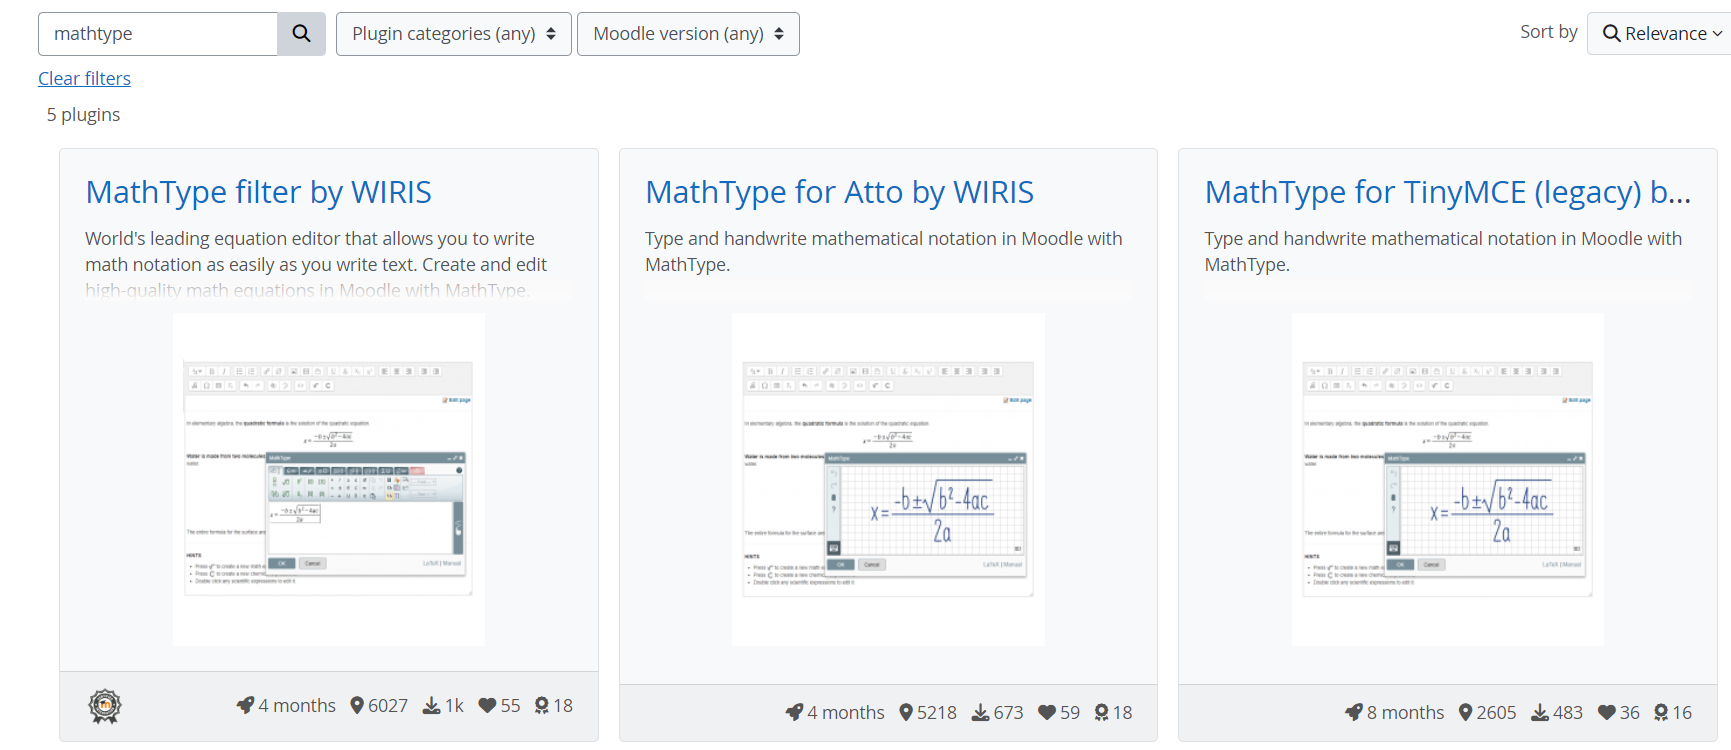Screen dimensions: 1731x750
Task: Click sites pin icon on TinyMCE card
Action: coord(1466,712)
